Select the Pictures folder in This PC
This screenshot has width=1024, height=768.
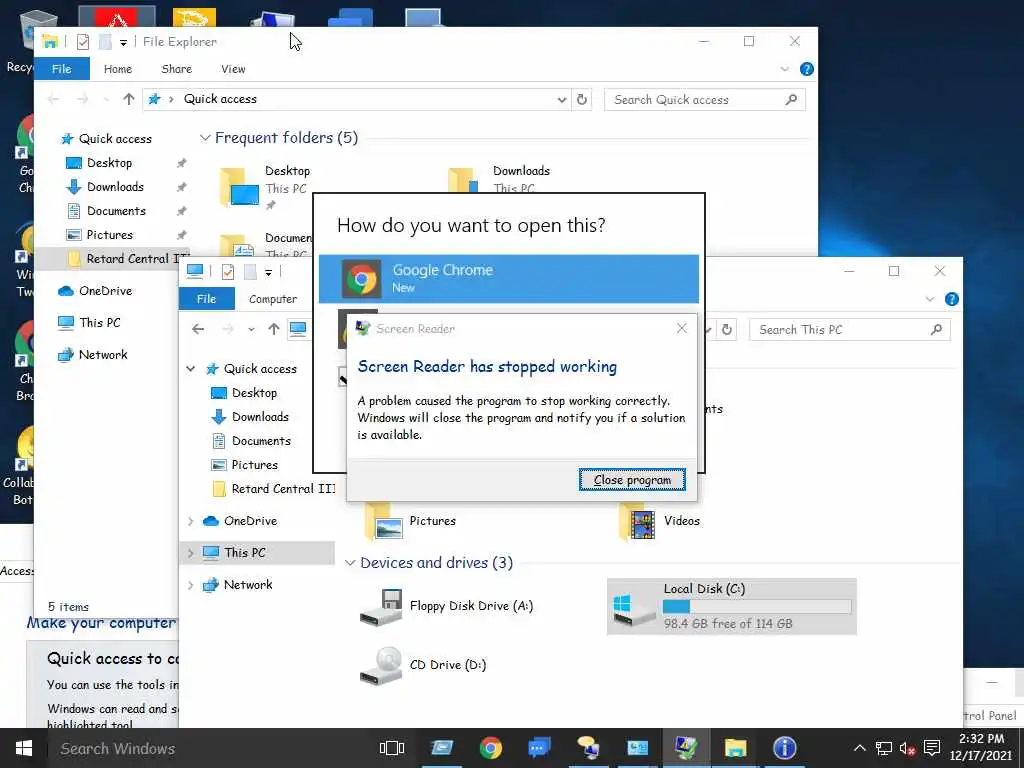(x=410, y=522)
